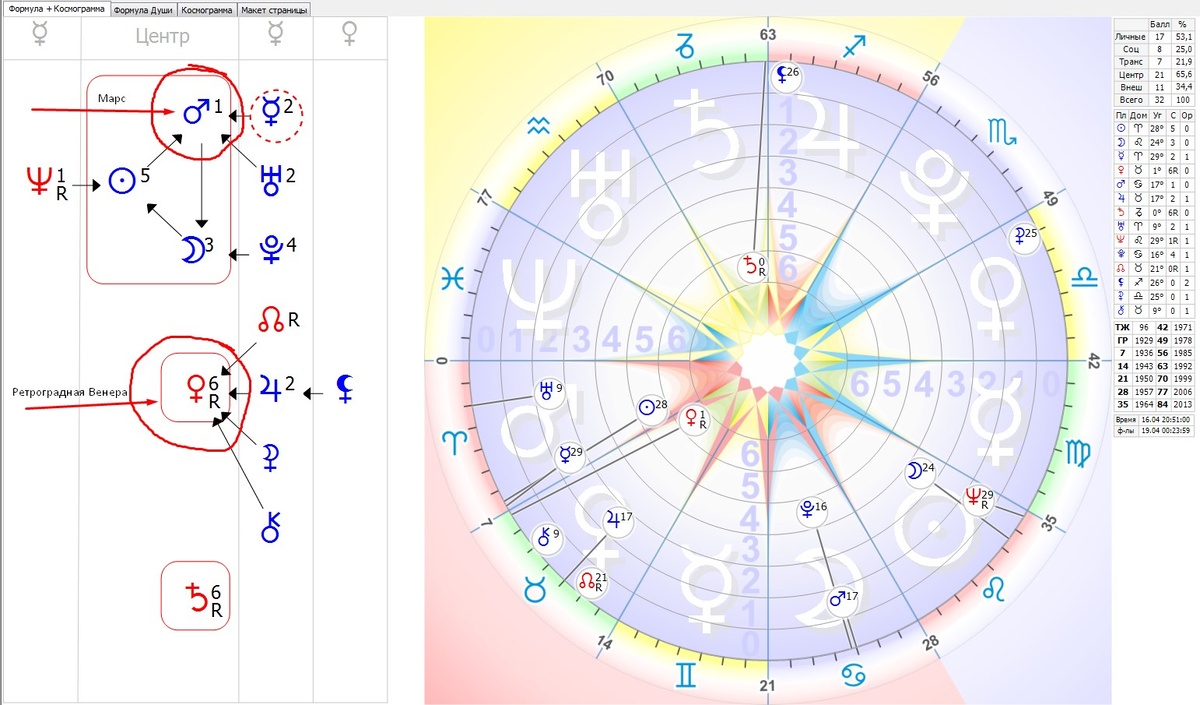This screenshot has width=1200, height=705.
Task: Click Chiron marker at 9 near Taurus
Action: (x=547, y=536)
